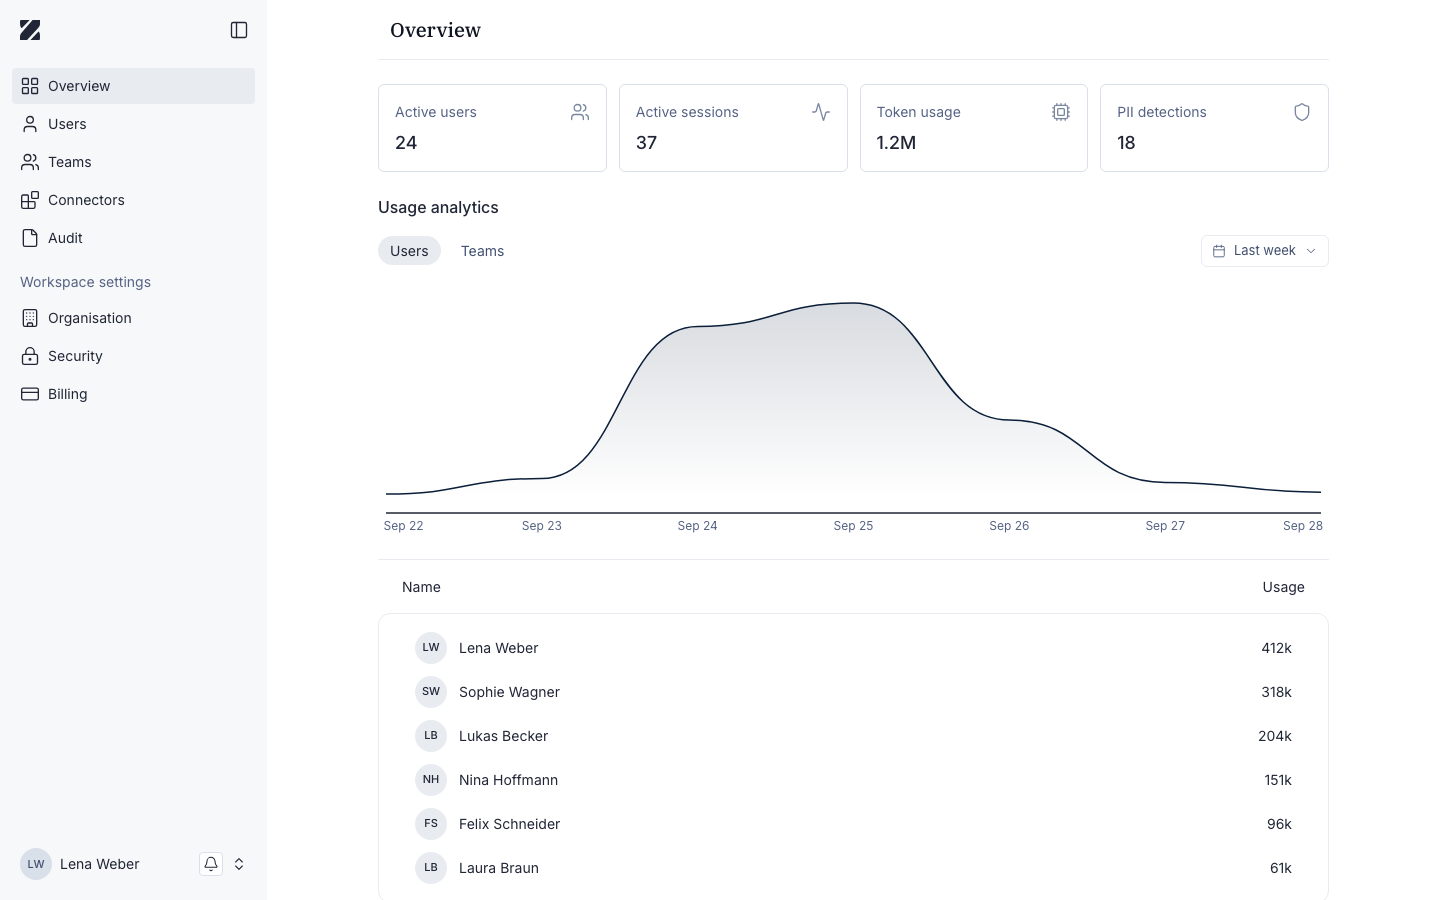Click the 412k usage value
The width and height of the screenshot is (1440, 900).
coord(1276,648)
